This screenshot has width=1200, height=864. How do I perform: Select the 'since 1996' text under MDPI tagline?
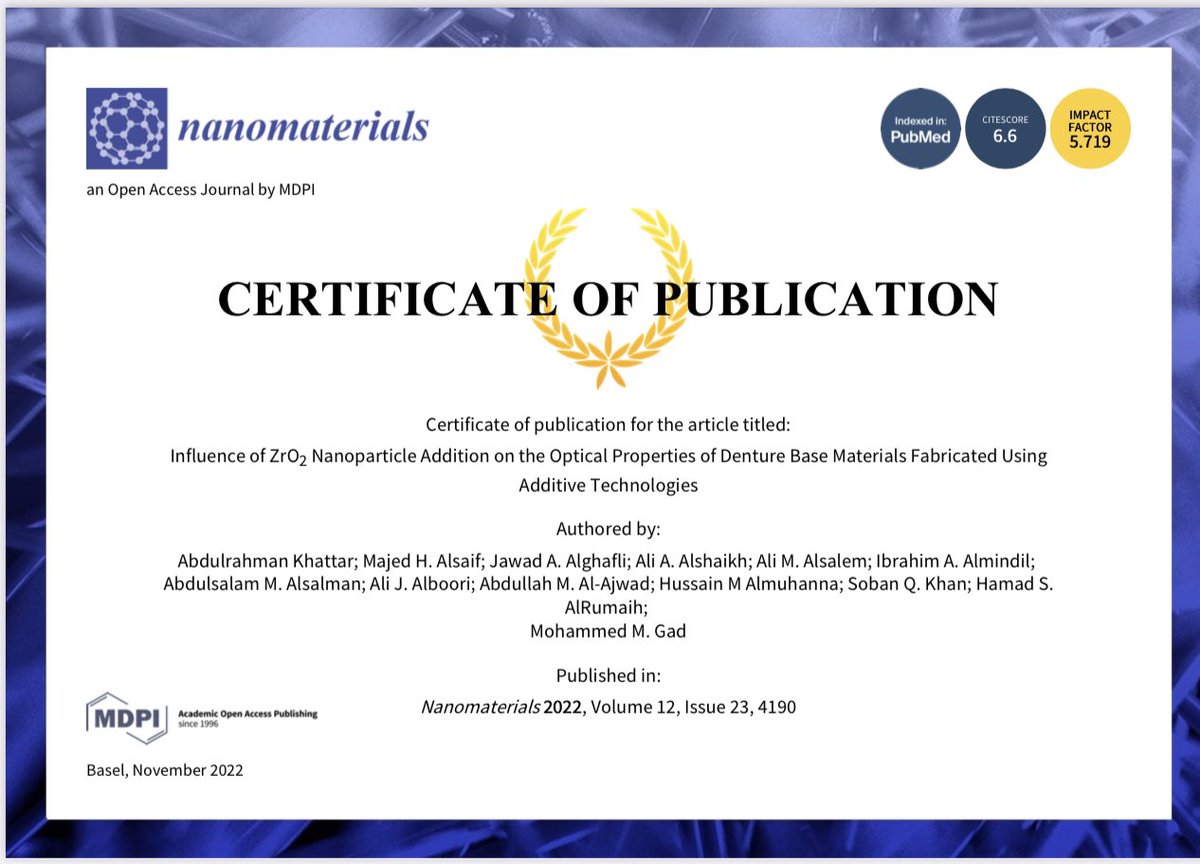coord(197,722)
